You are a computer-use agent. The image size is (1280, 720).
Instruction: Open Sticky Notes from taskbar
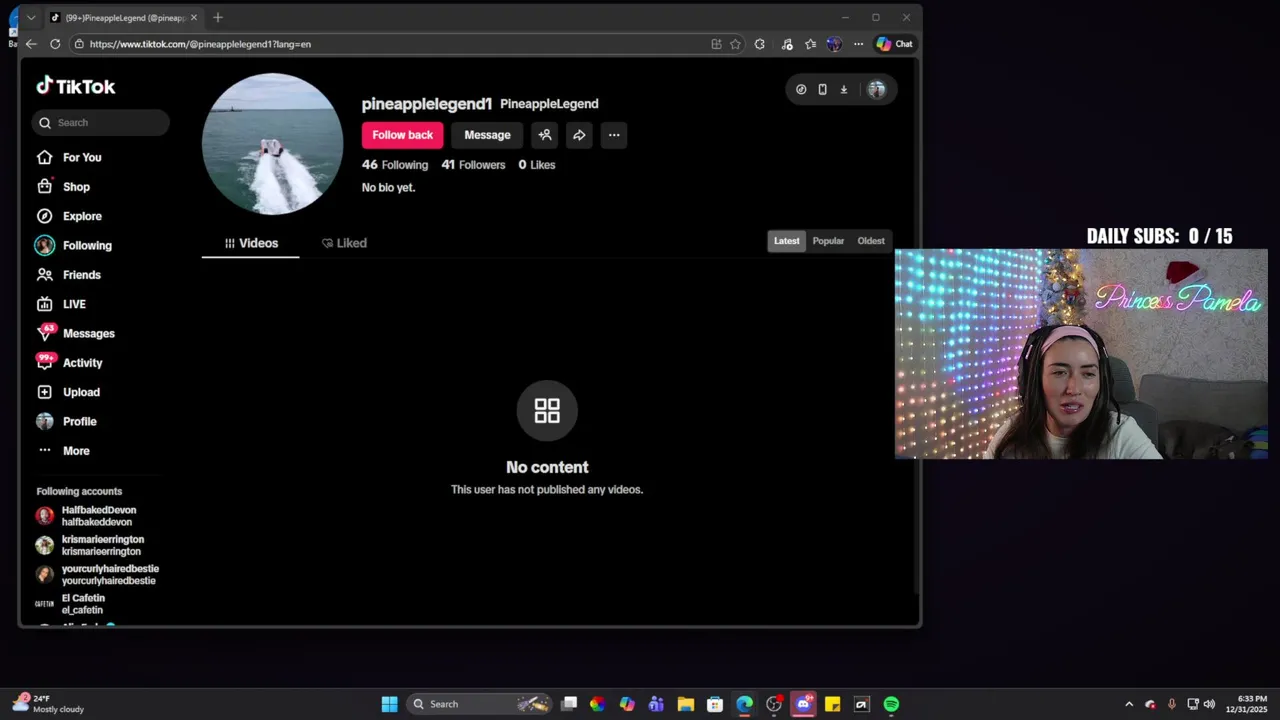coord(832,704)
